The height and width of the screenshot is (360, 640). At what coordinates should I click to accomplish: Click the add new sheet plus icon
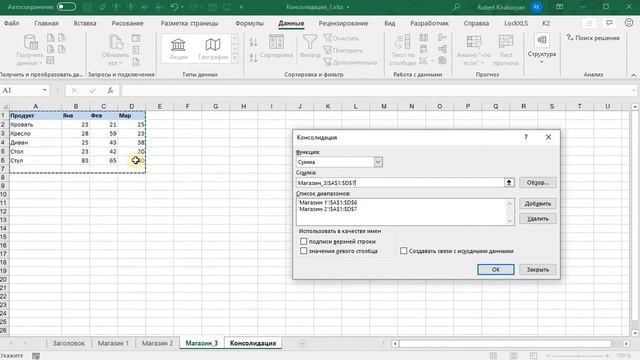[x=302, y=344]
